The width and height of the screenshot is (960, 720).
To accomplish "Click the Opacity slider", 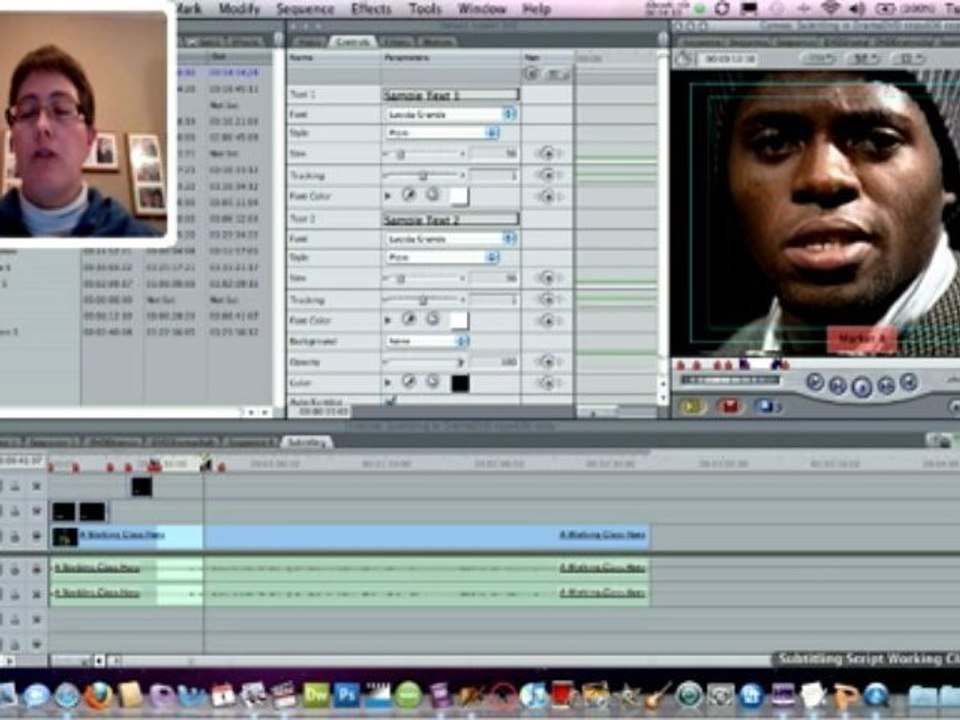I will (x=424, y=362).
